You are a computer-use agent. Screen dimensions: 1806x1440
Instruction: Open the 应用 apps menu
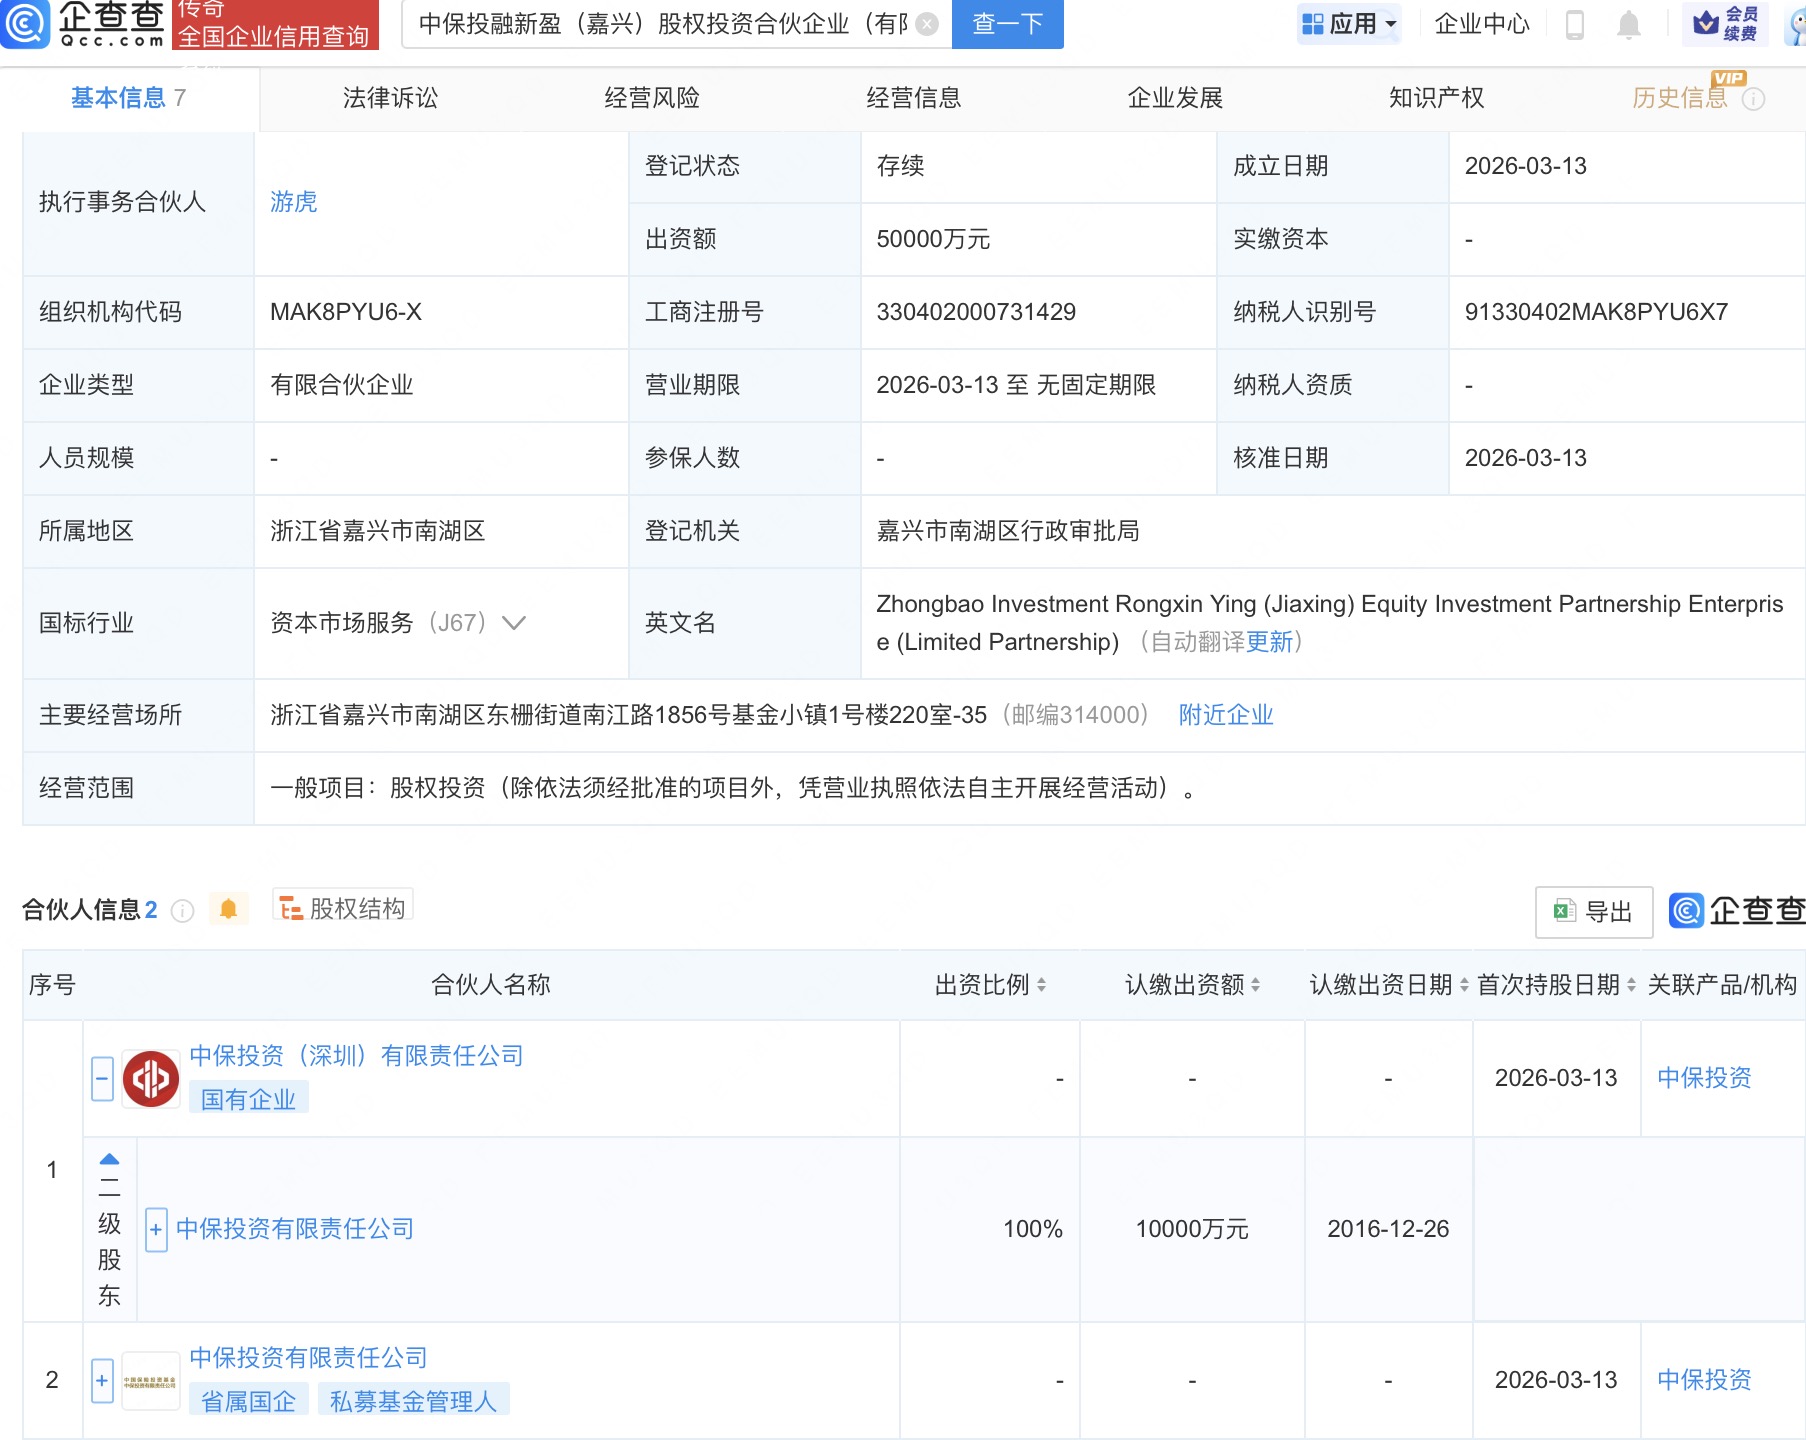(1349, 25)
